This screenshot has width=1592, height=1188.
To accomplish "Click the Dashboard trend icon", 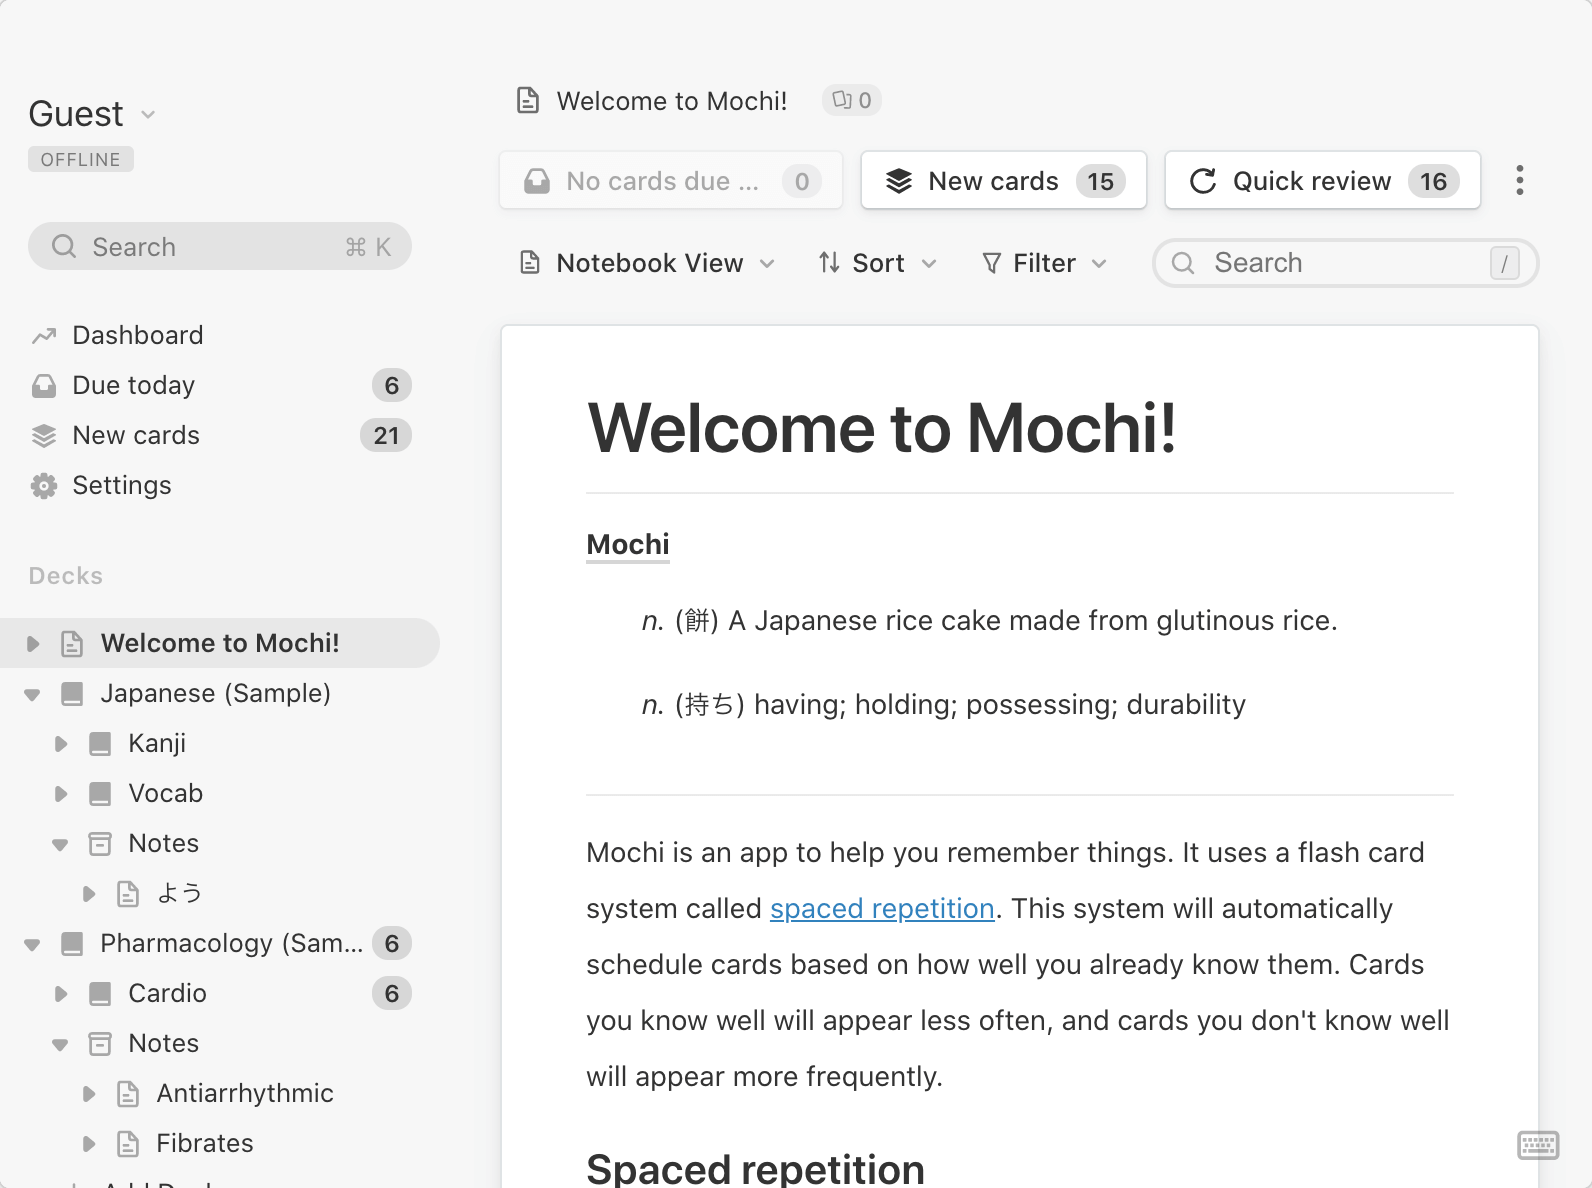I will pyautogui.click(x=44, y=335).
